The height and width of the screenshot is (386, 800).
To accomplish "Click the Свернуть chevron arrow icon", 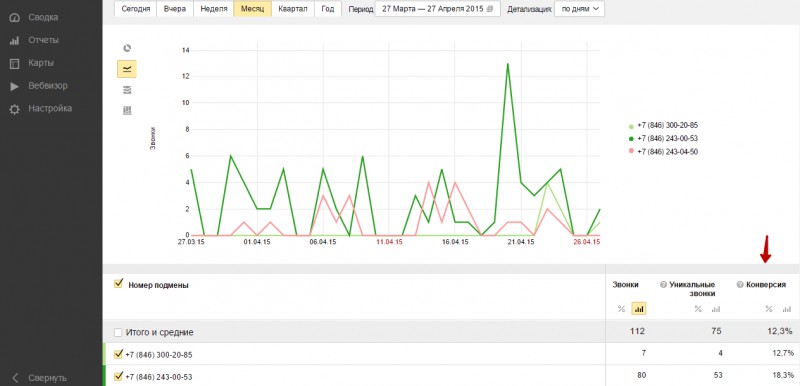I will click(15, 378).
